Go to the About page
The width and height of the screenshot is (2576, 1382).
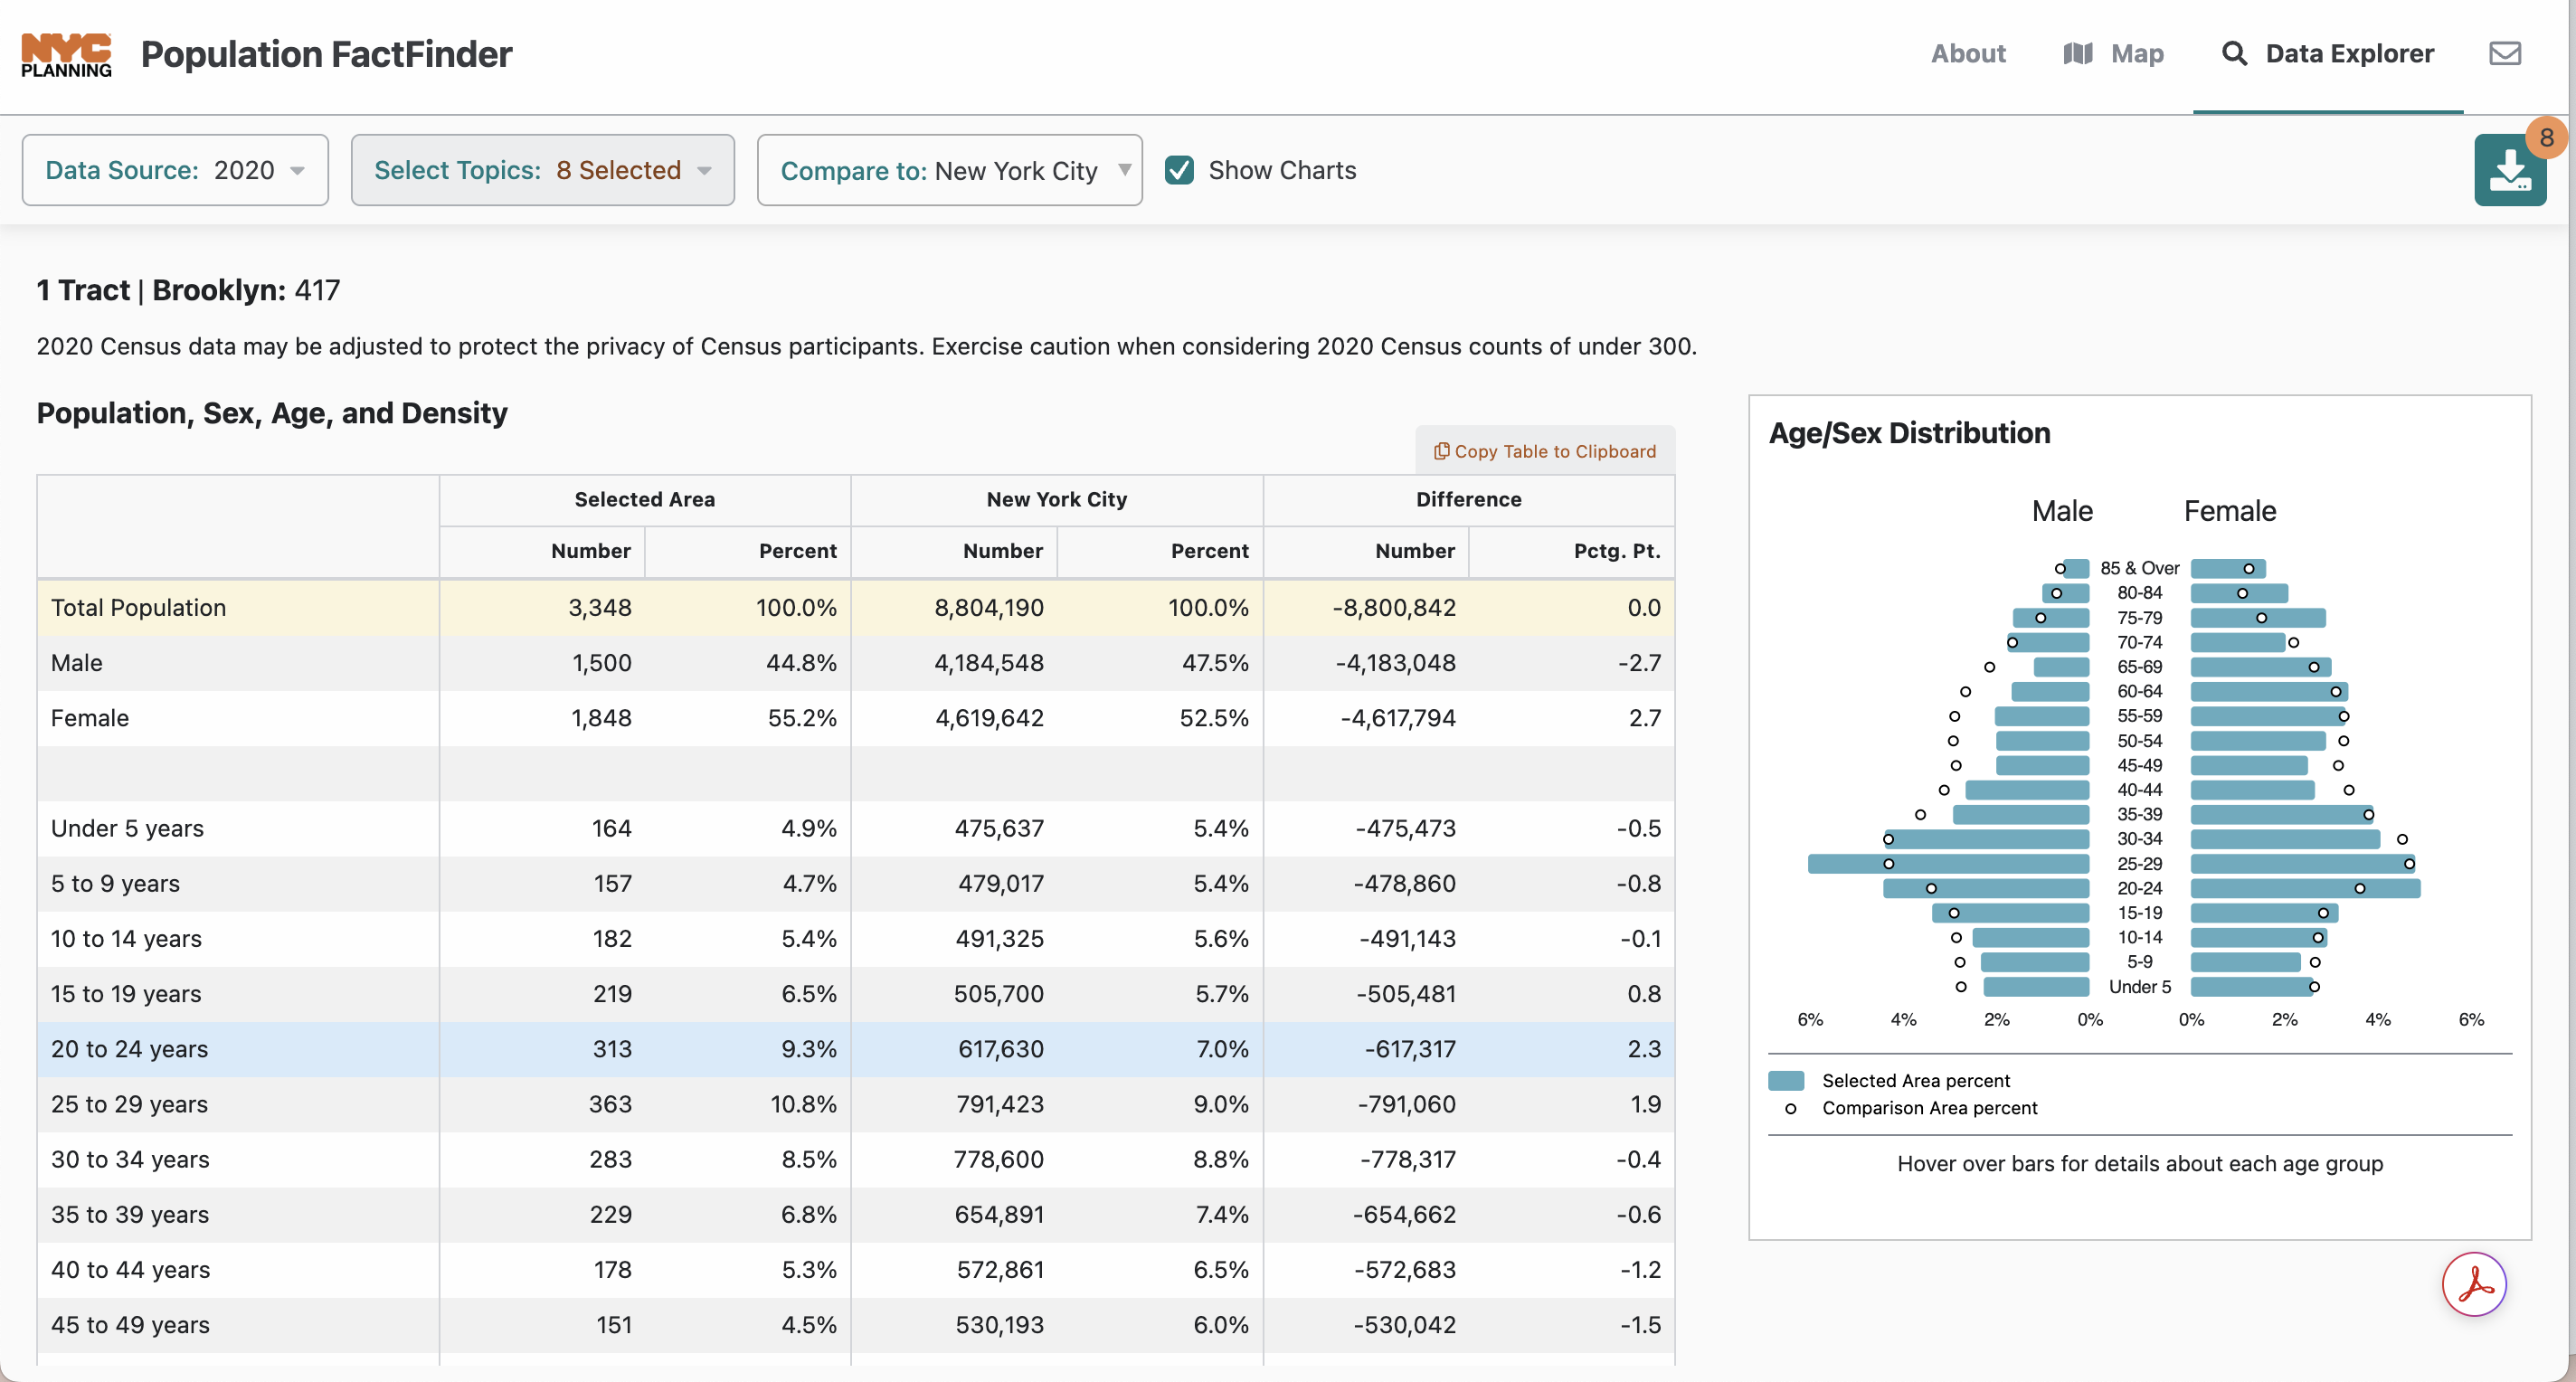click(x=1967, y=54)
